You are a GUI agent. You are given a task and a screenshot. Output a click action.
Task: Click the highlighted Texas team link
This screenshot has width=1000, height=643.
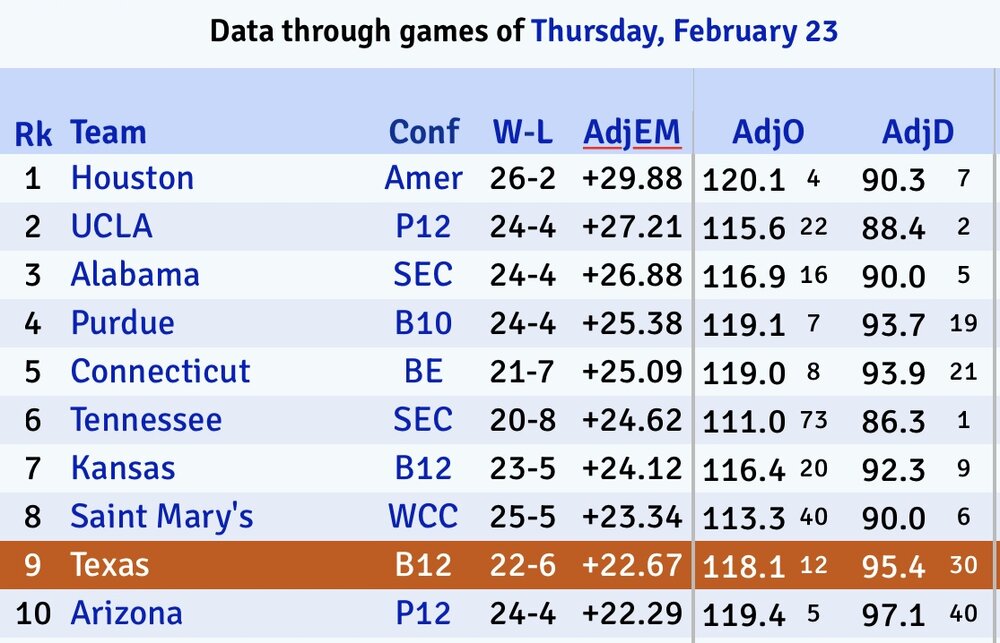(109, 565)
